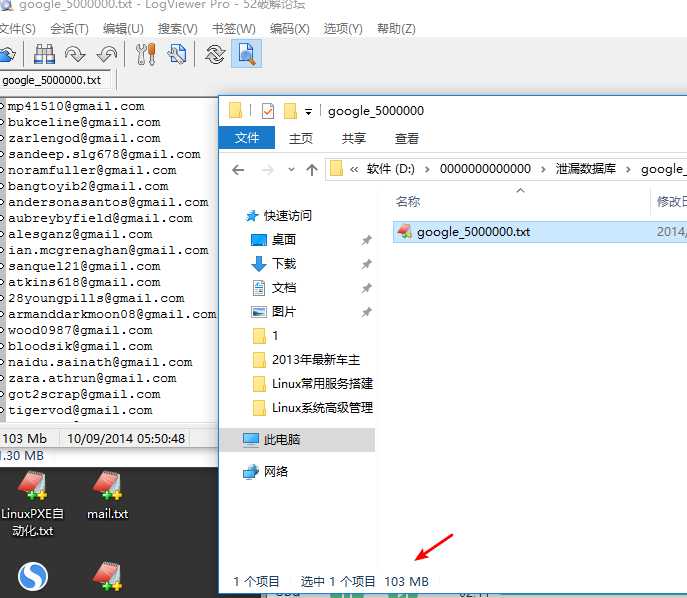Click the 103 Mb status bar cell in LogViewer
This screenshot has height=598, width=687.
tap(25, 439)
